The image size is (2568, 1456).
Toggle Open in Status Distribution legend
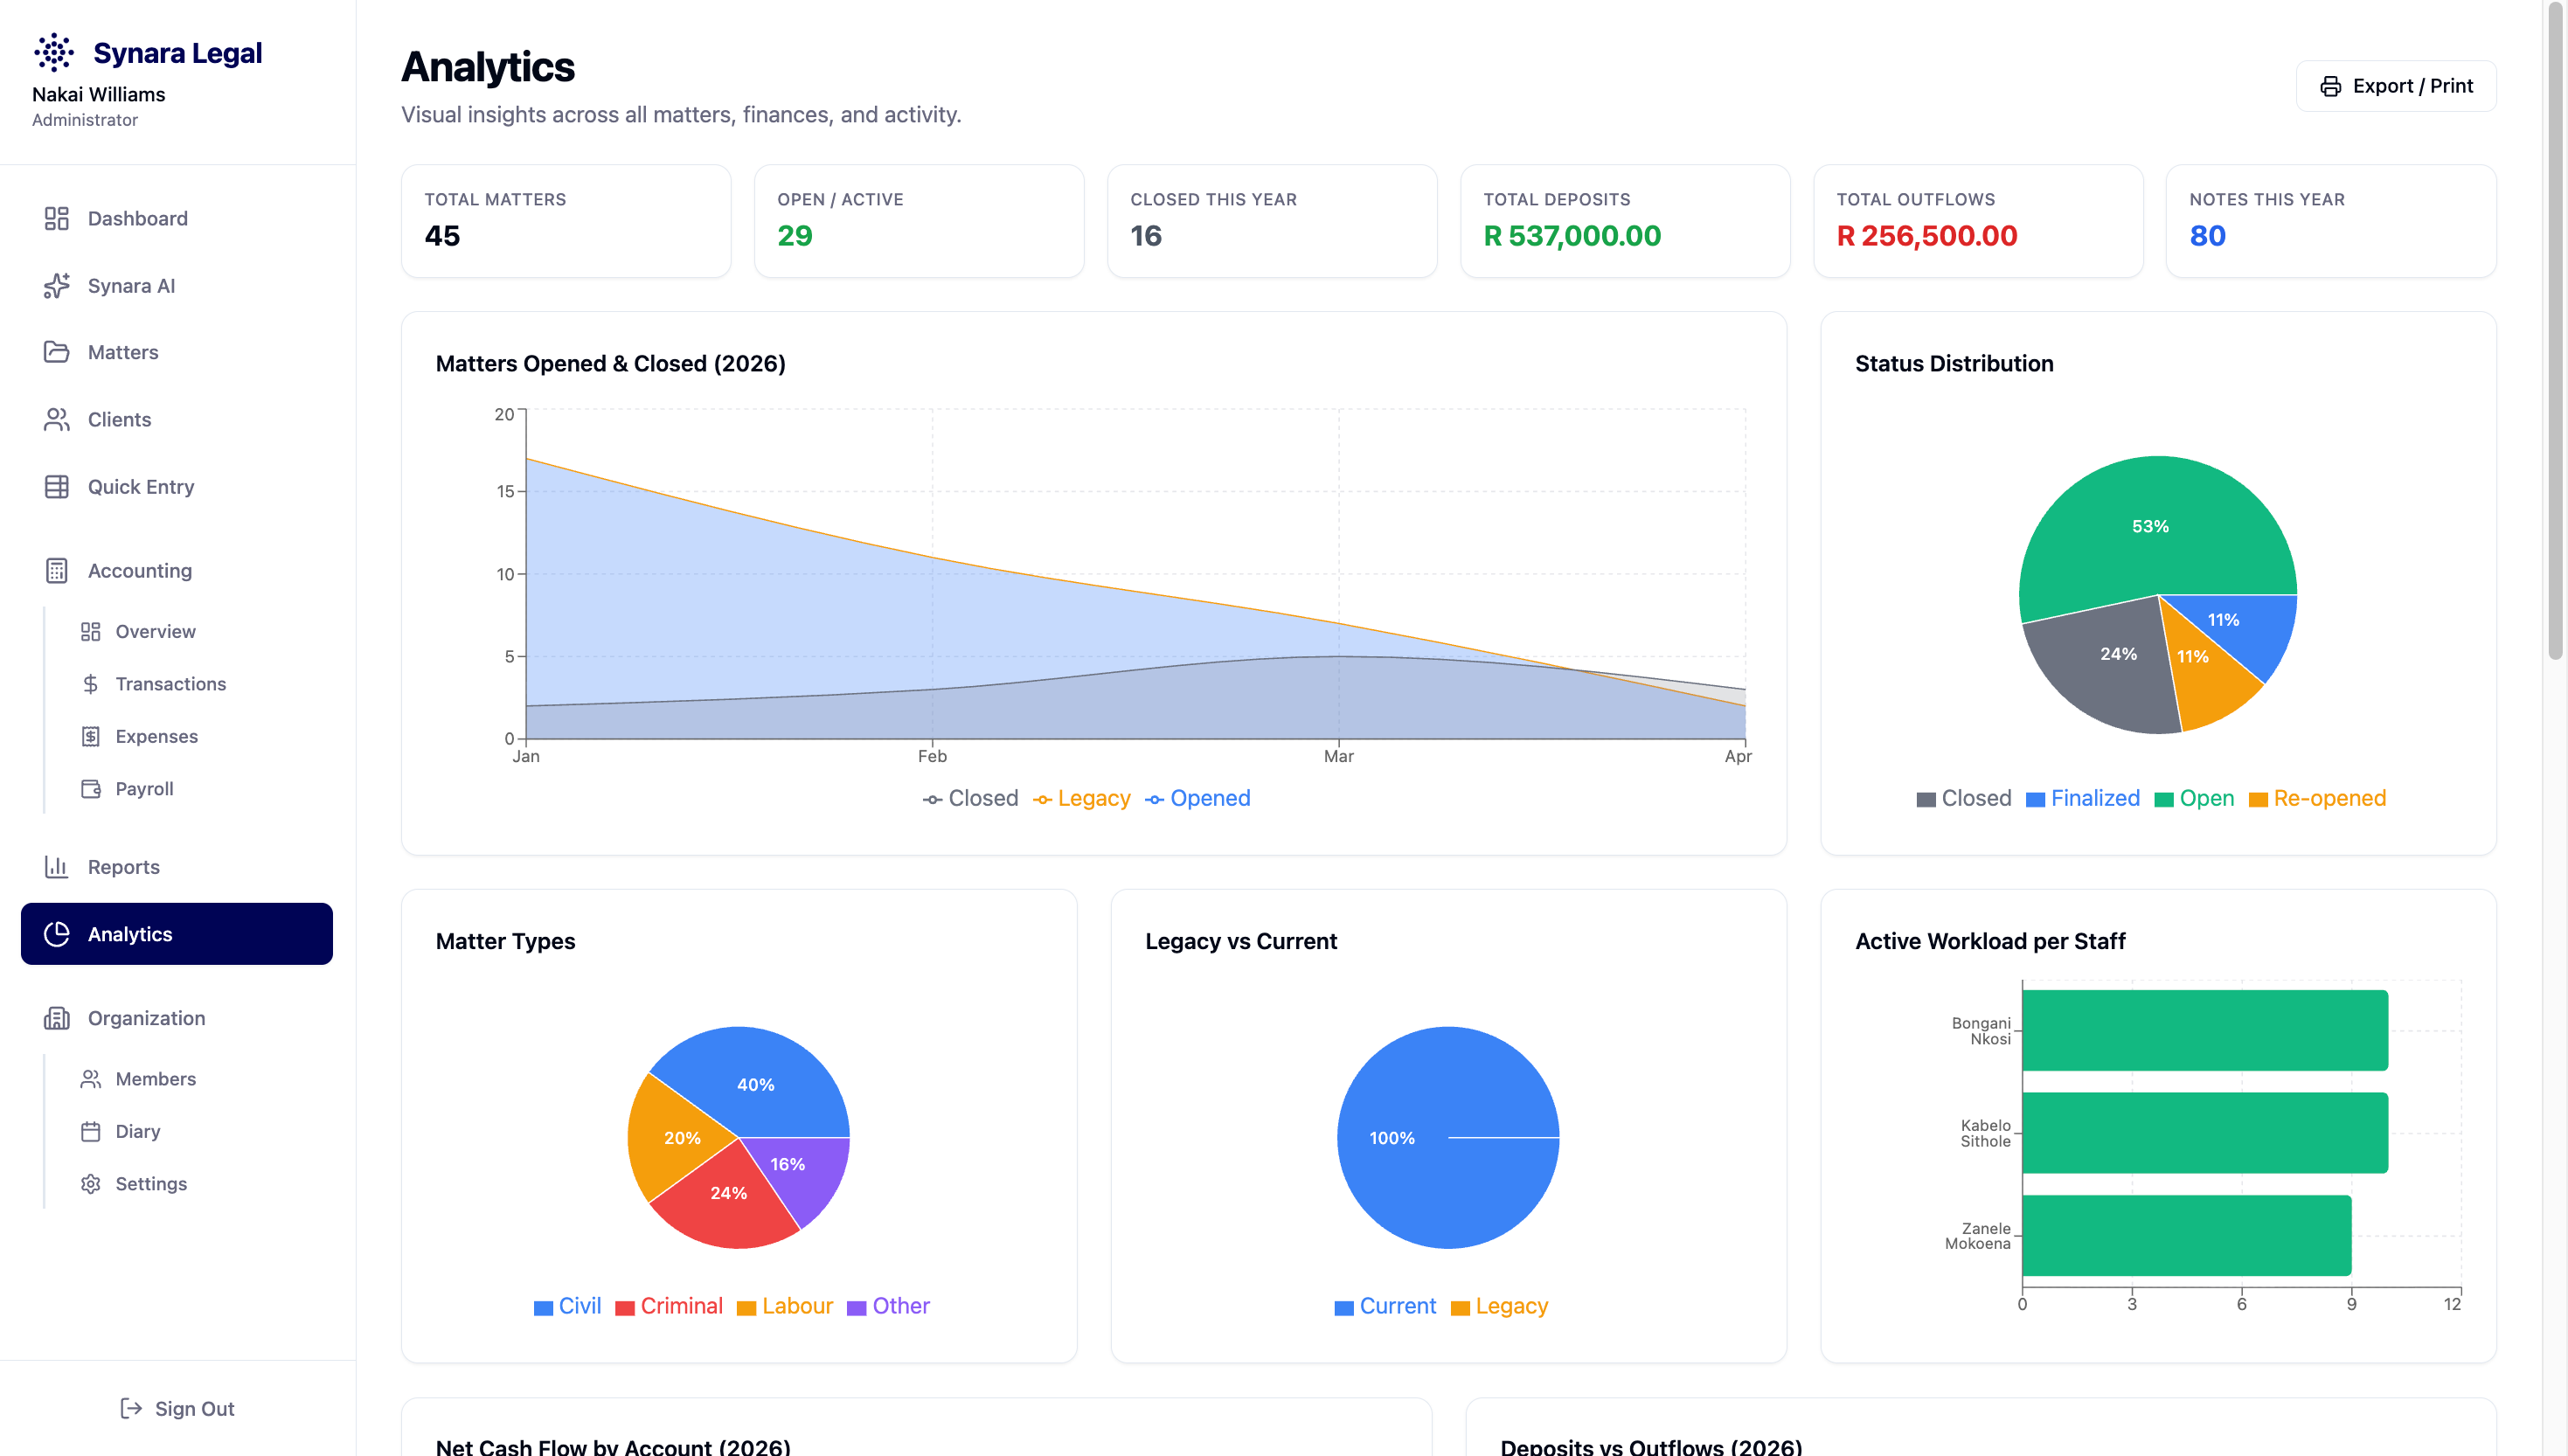[x=2194, y=798]
